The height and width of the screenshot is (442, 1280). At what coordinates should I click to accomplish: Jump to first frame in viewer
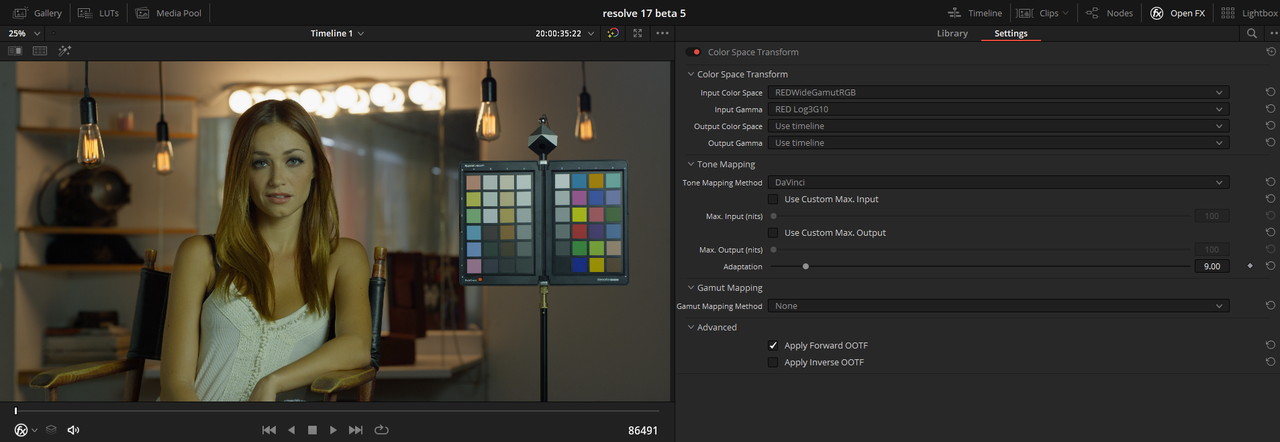click(x=269, y=430)
